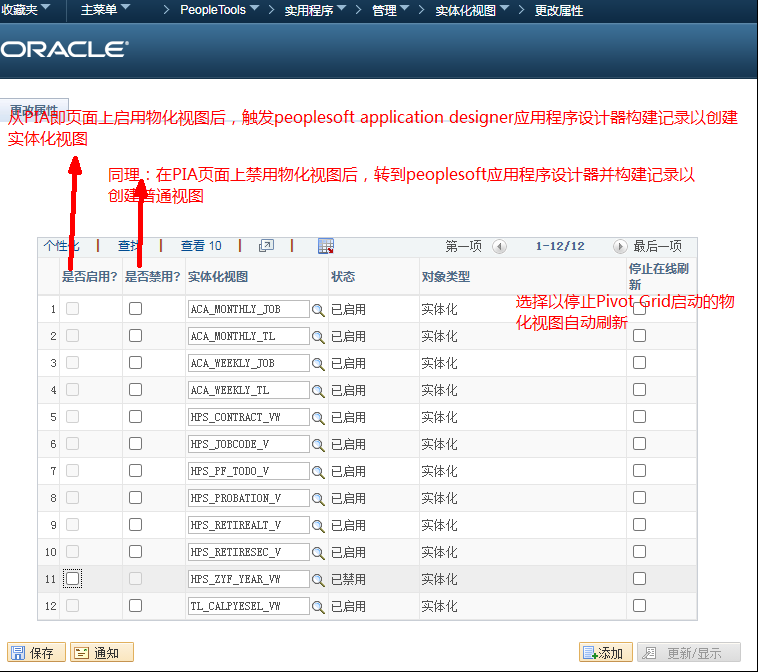Select the 已禁用 status cell

[x=348, y=579]
